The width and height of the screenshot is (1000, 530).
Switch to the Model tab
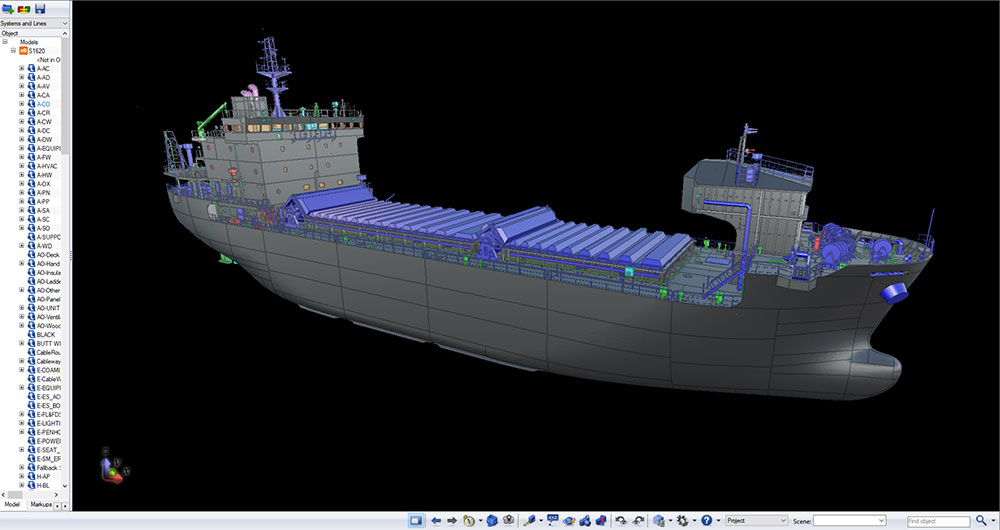tap(12, 506)
